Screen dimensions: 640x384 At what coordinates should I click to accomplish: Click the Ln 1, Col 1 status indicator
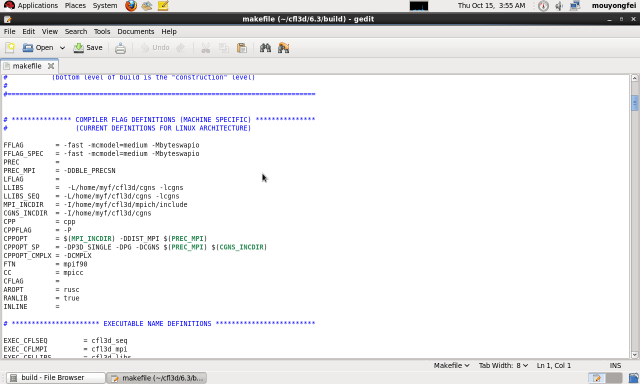[x=554, y=366]
